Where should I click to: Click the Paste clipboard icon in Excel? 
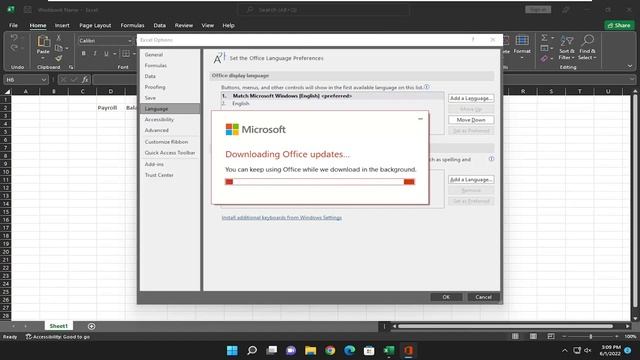click(x=43, y=42)
